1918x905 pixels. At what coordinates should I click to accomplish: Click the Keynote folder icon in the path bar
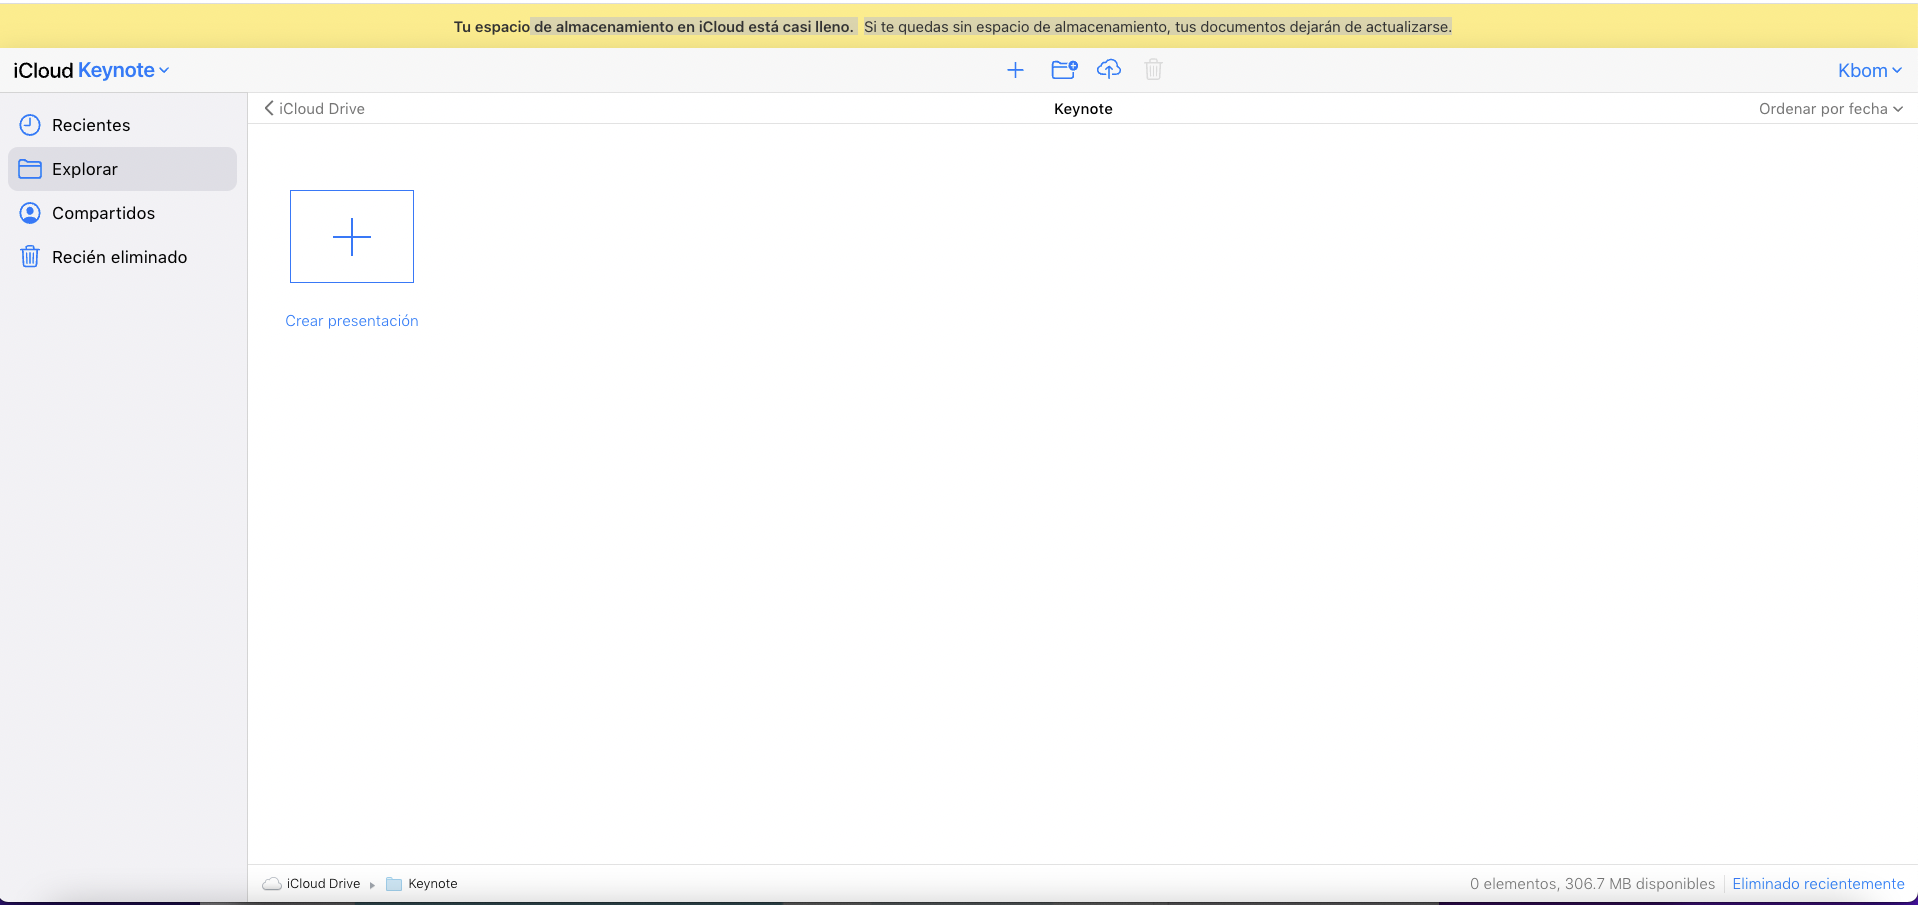tap(394, 884)
